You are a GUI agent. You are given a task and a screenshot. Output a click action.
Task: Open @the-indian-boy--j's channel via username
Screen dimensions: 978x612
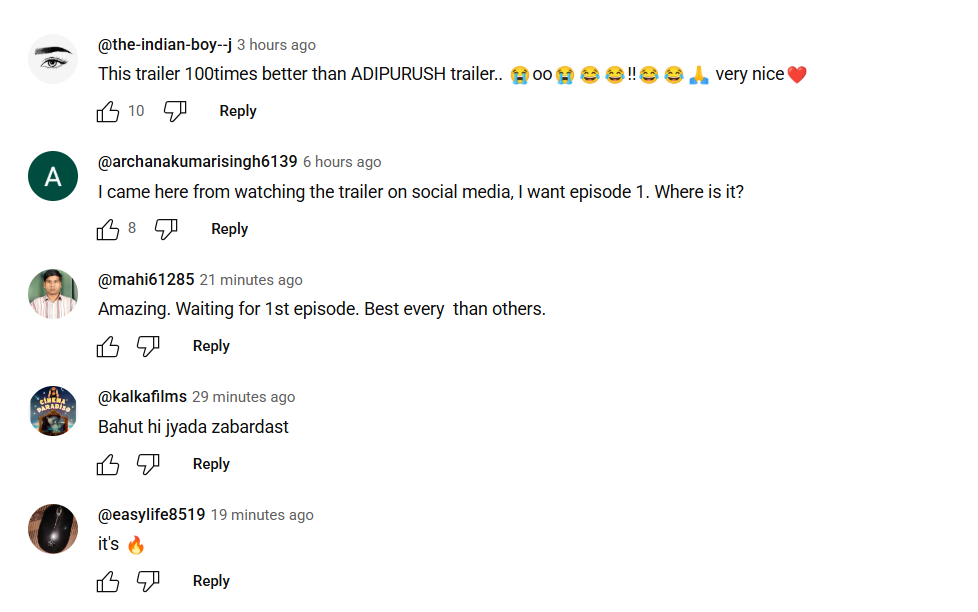point(165,45)
